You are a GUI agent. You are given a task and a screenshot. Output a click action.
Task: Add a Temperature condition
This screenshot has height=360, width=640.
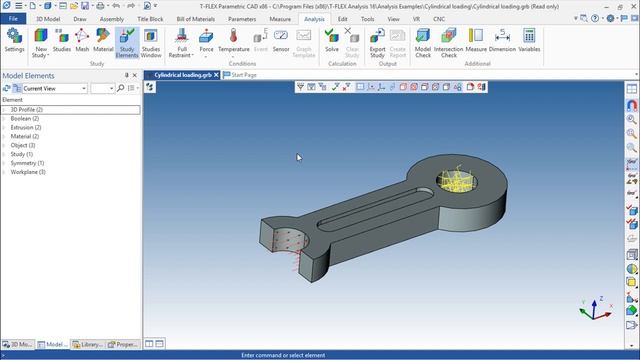point(233,40)
